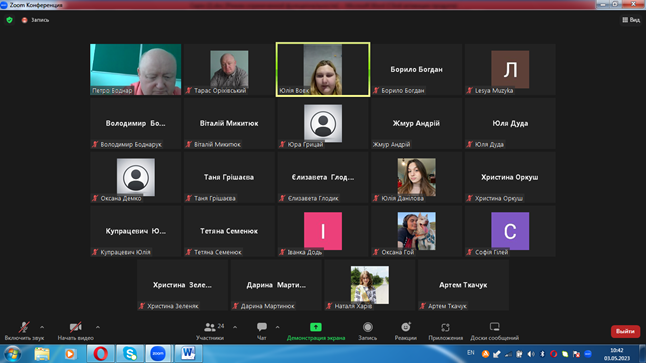This screenshot has height=364, width=647.
Task: Expand the arrow next to Chat
Action: tap(277, 327)
